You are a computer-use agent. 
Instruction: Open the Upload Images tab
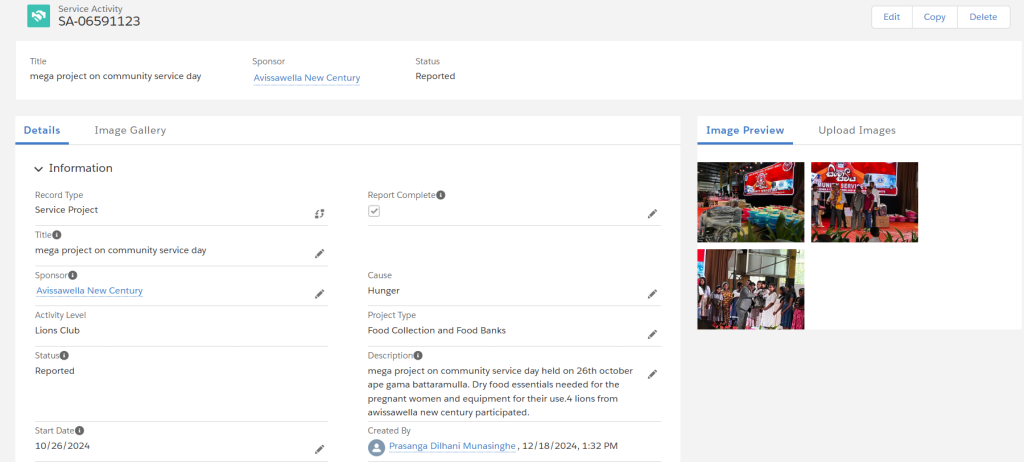[x=857, y=130]
